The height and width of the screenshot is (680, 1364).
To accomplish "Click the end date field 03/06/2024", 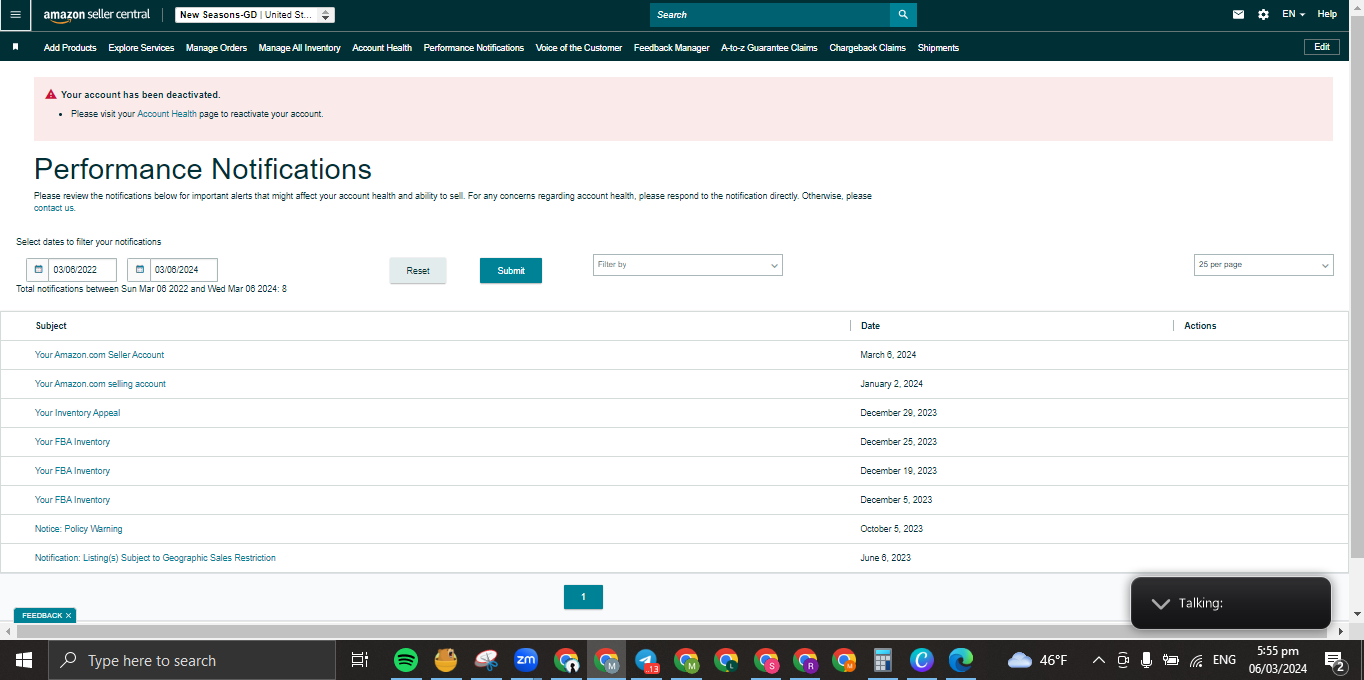I will click(x=183, y=270).
